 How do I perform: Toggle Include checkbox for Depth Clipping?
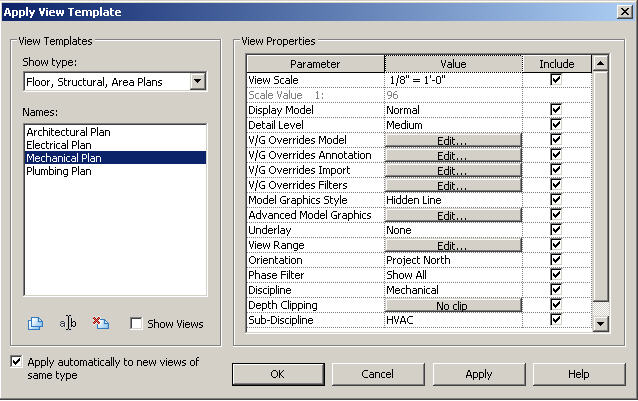tap(556, 305)
